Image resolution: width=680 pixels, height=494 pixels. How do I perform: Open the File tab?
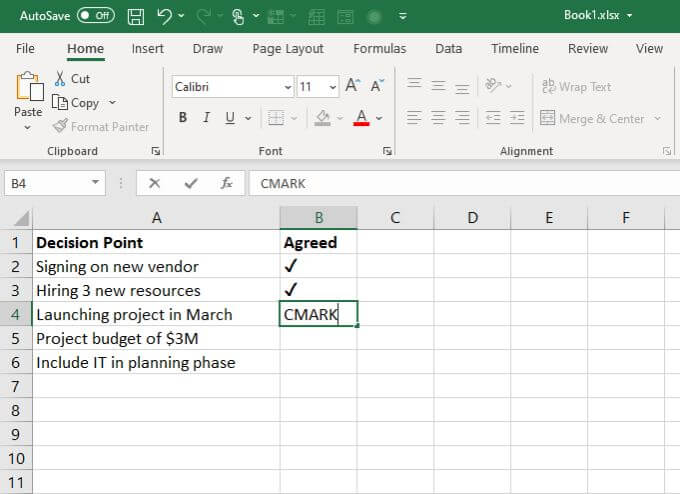(25, 49)
